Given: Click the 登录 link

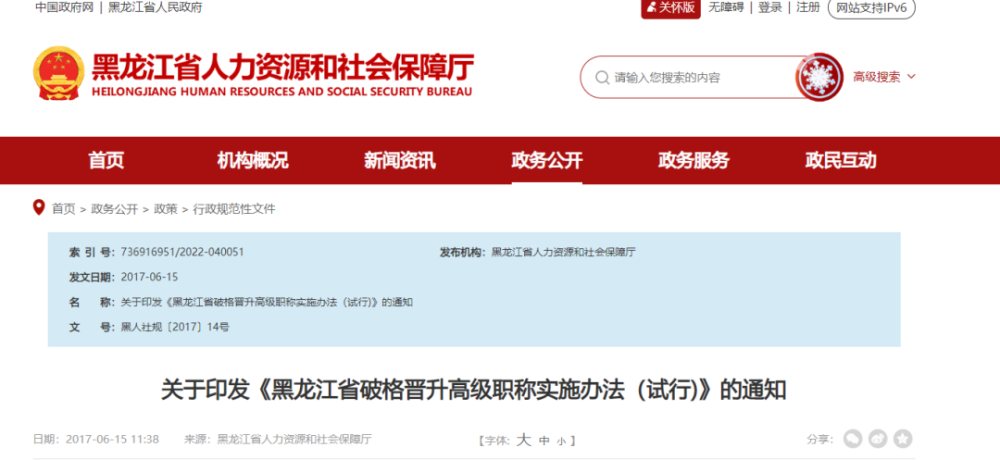Looking at the screenshot, I should (x=770, y=8).
